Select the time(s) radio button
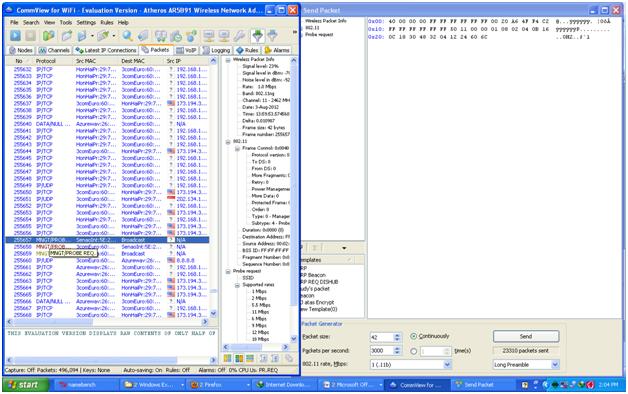The width and height of the screenshot is (628, 394). pos(414,351)
